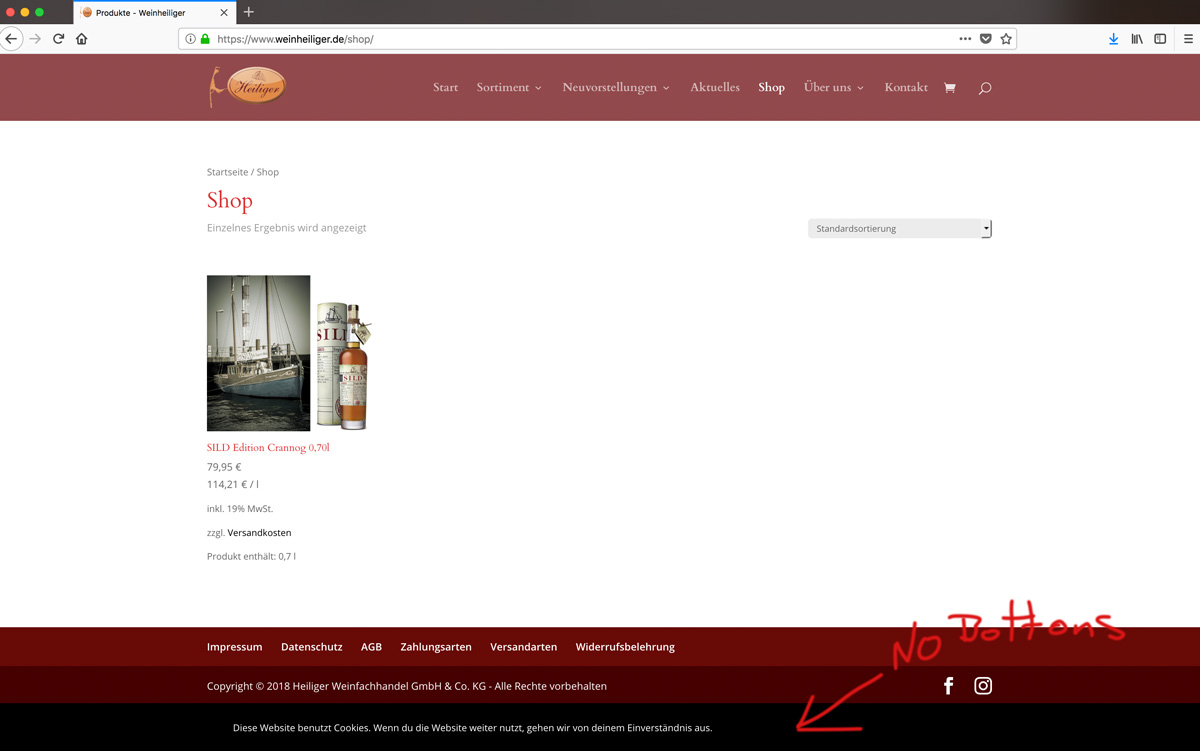Open the Kontakt page

(x=906, y=87)
